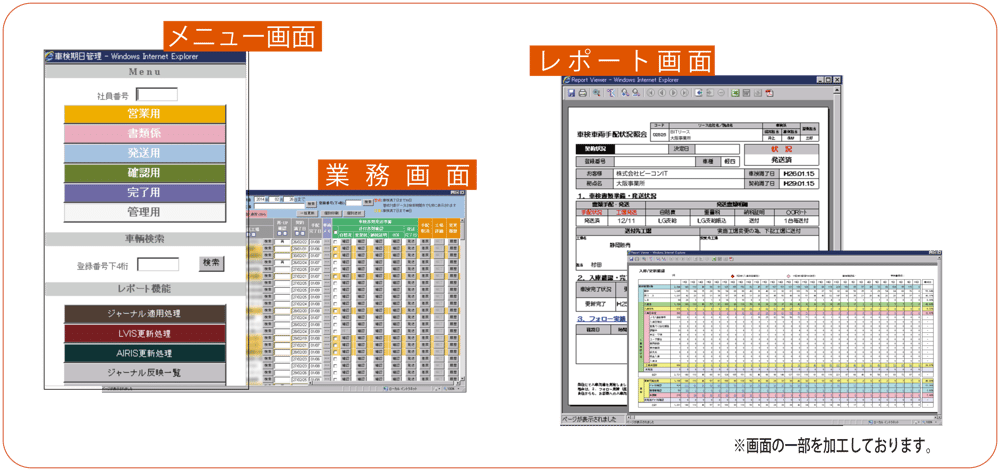Screen dimensions: 1000x471
Task: Click the blue arrow go-to-page icon
Action: 699,93
